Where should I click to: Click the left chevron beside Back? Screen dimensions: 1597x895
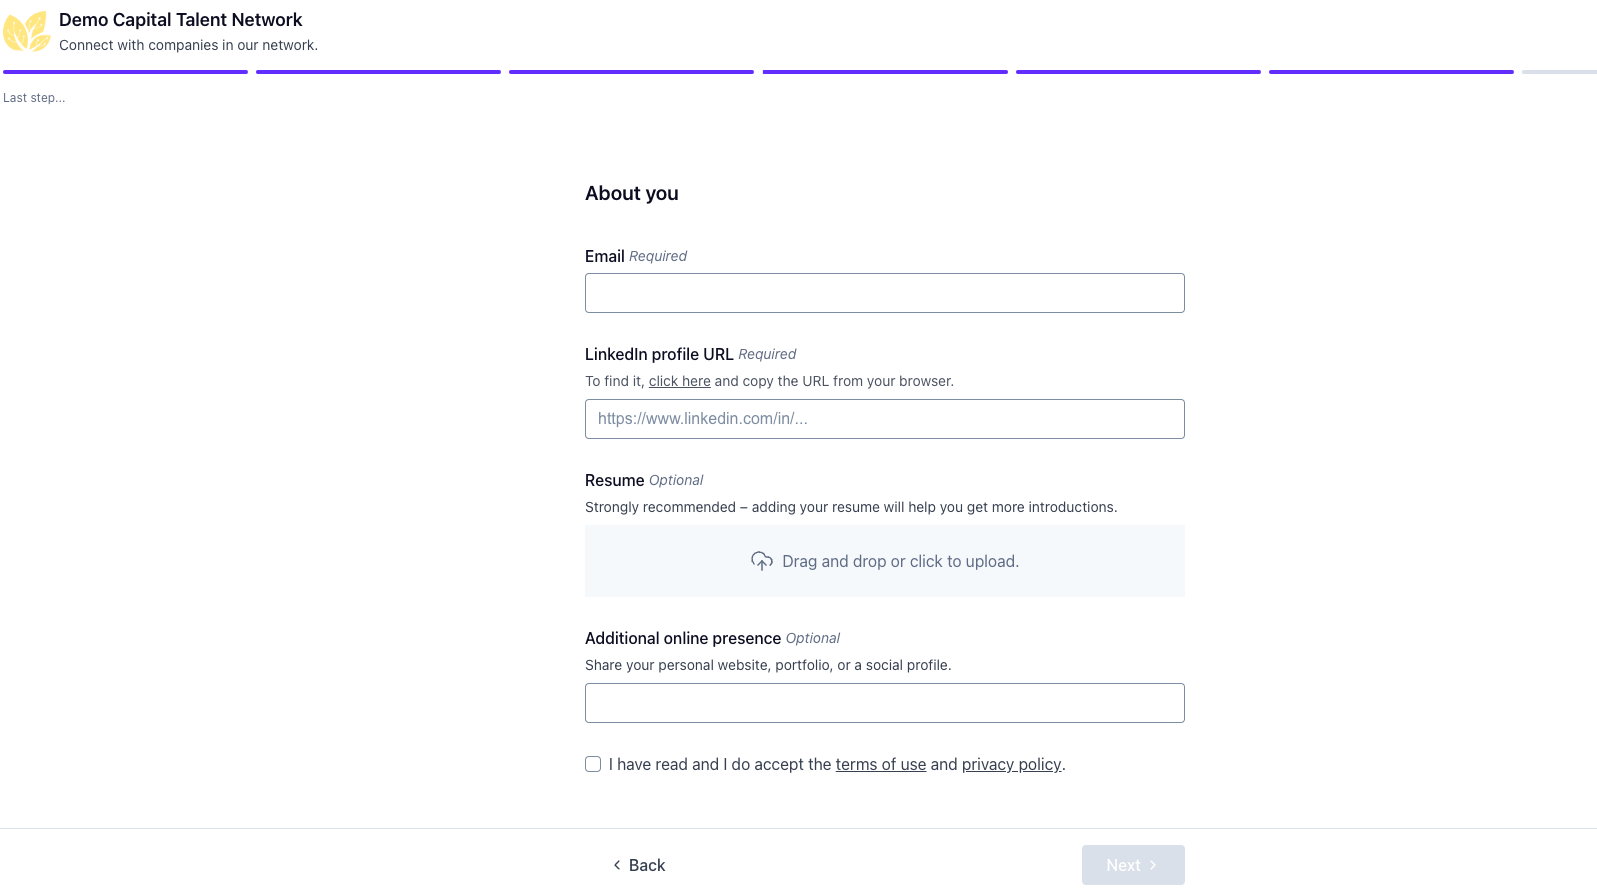(616, 865)
